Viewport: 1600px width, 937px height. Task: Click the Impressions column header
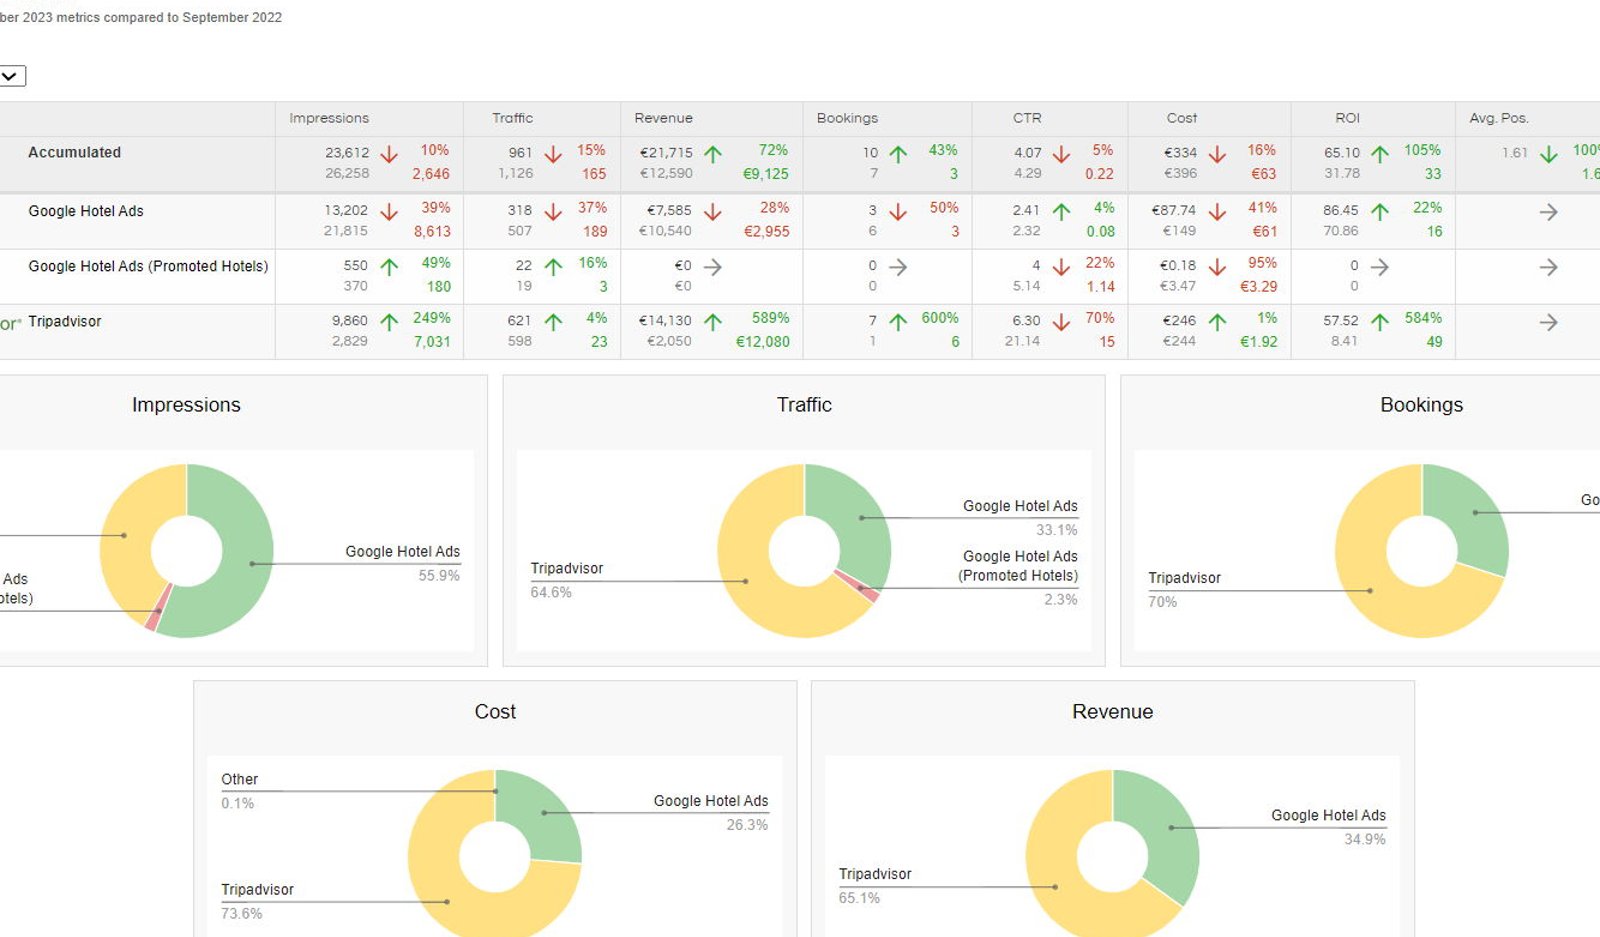click(x=329, y=118)
